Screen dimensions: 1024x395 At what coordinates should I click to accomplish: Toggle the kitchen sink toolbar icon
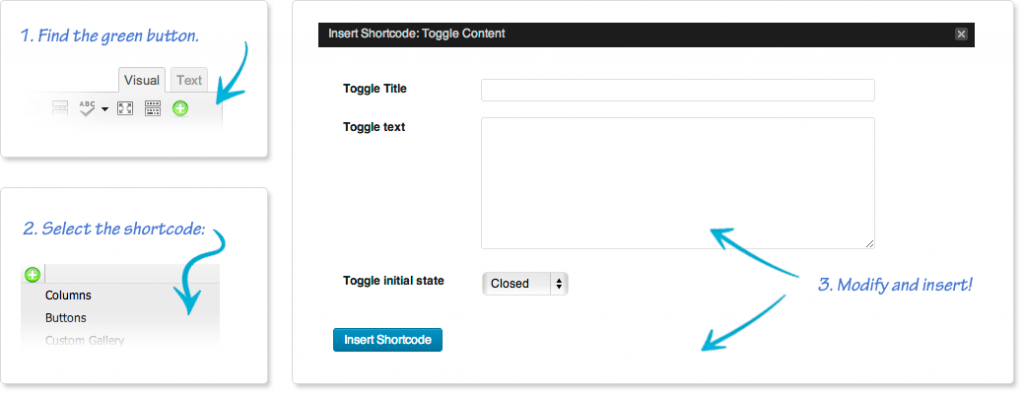tap(152, 108)
